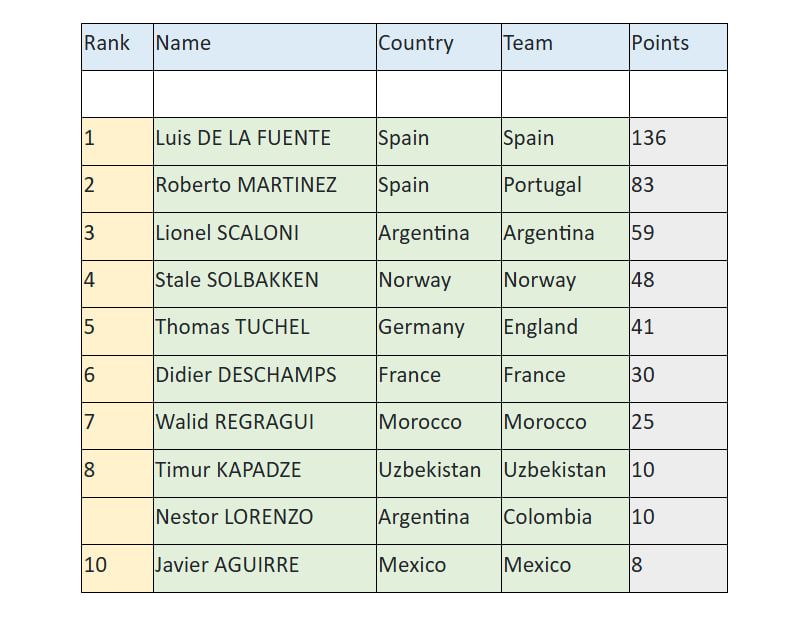Click the Timur KAPADZE cell
Viewport: 788px width, 621px height.
tap(264, 470)
